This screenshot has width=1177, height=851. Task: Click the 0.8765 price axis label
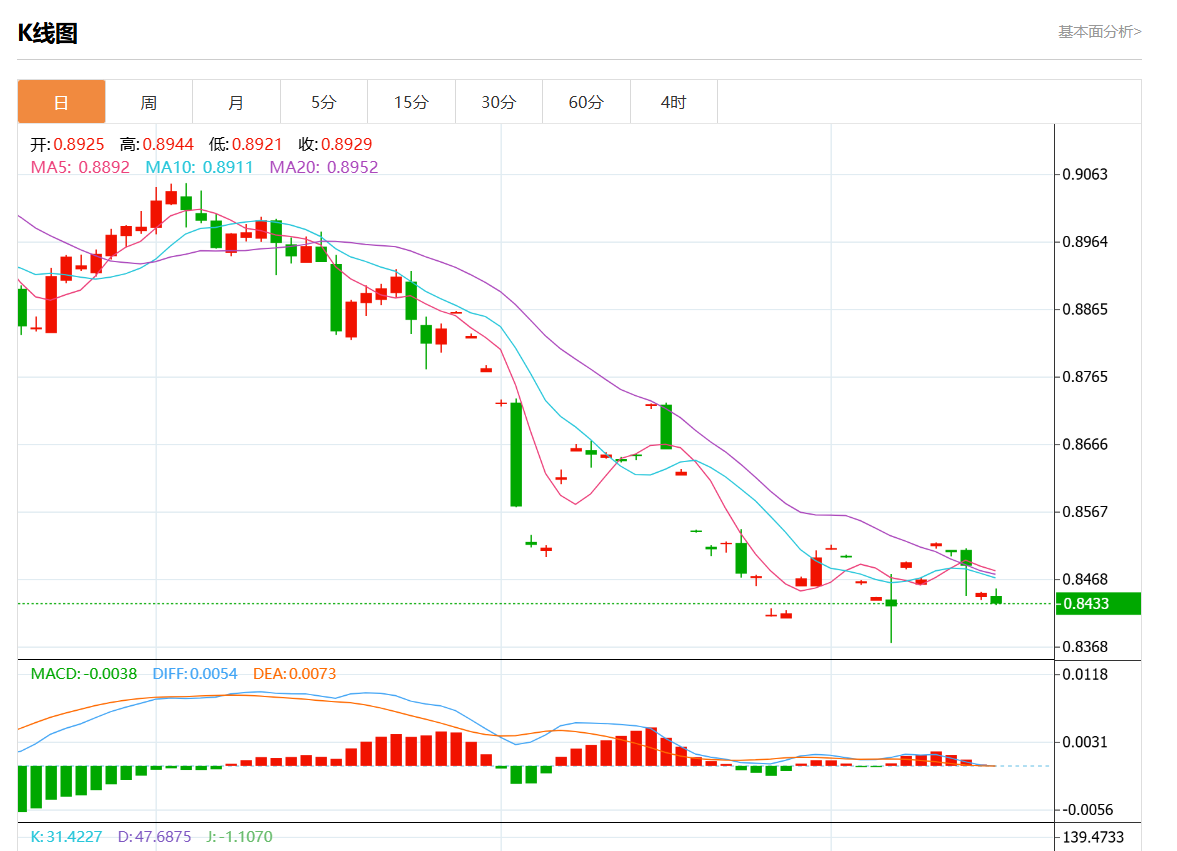tap(1085, 377)
